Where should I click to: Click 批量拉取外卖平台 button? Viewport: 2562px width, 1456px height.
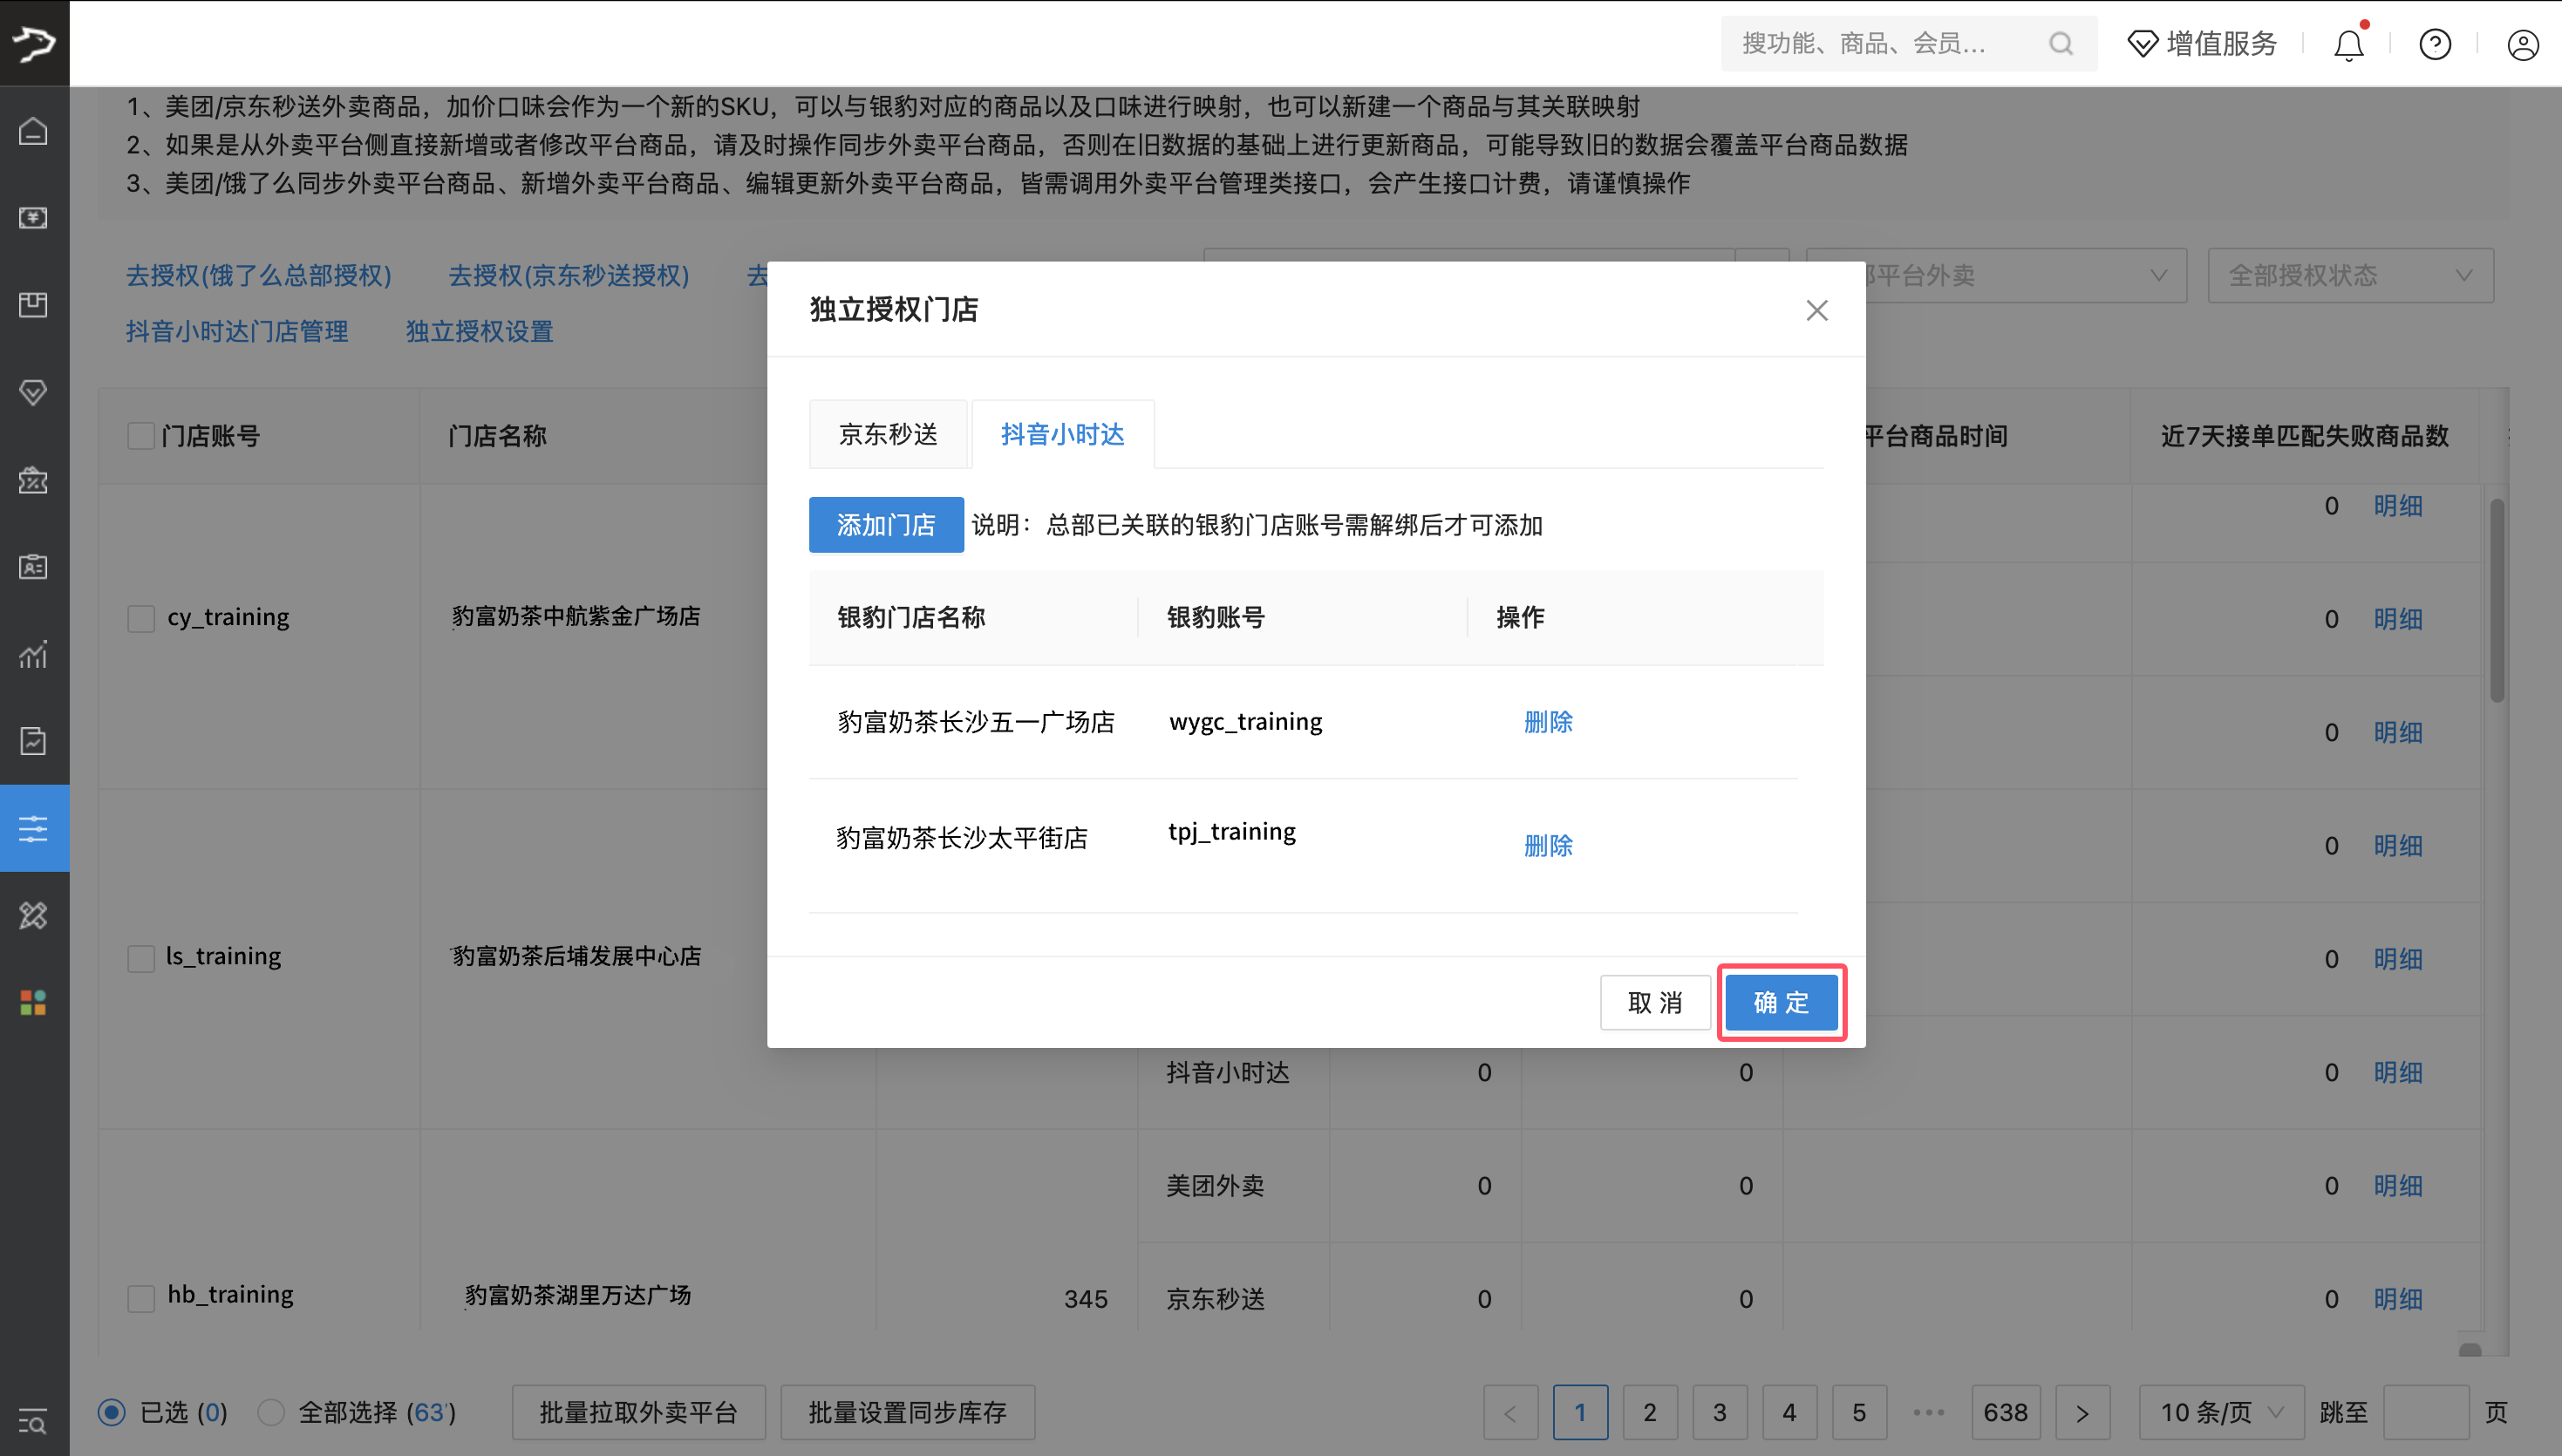pos(638,1412)
